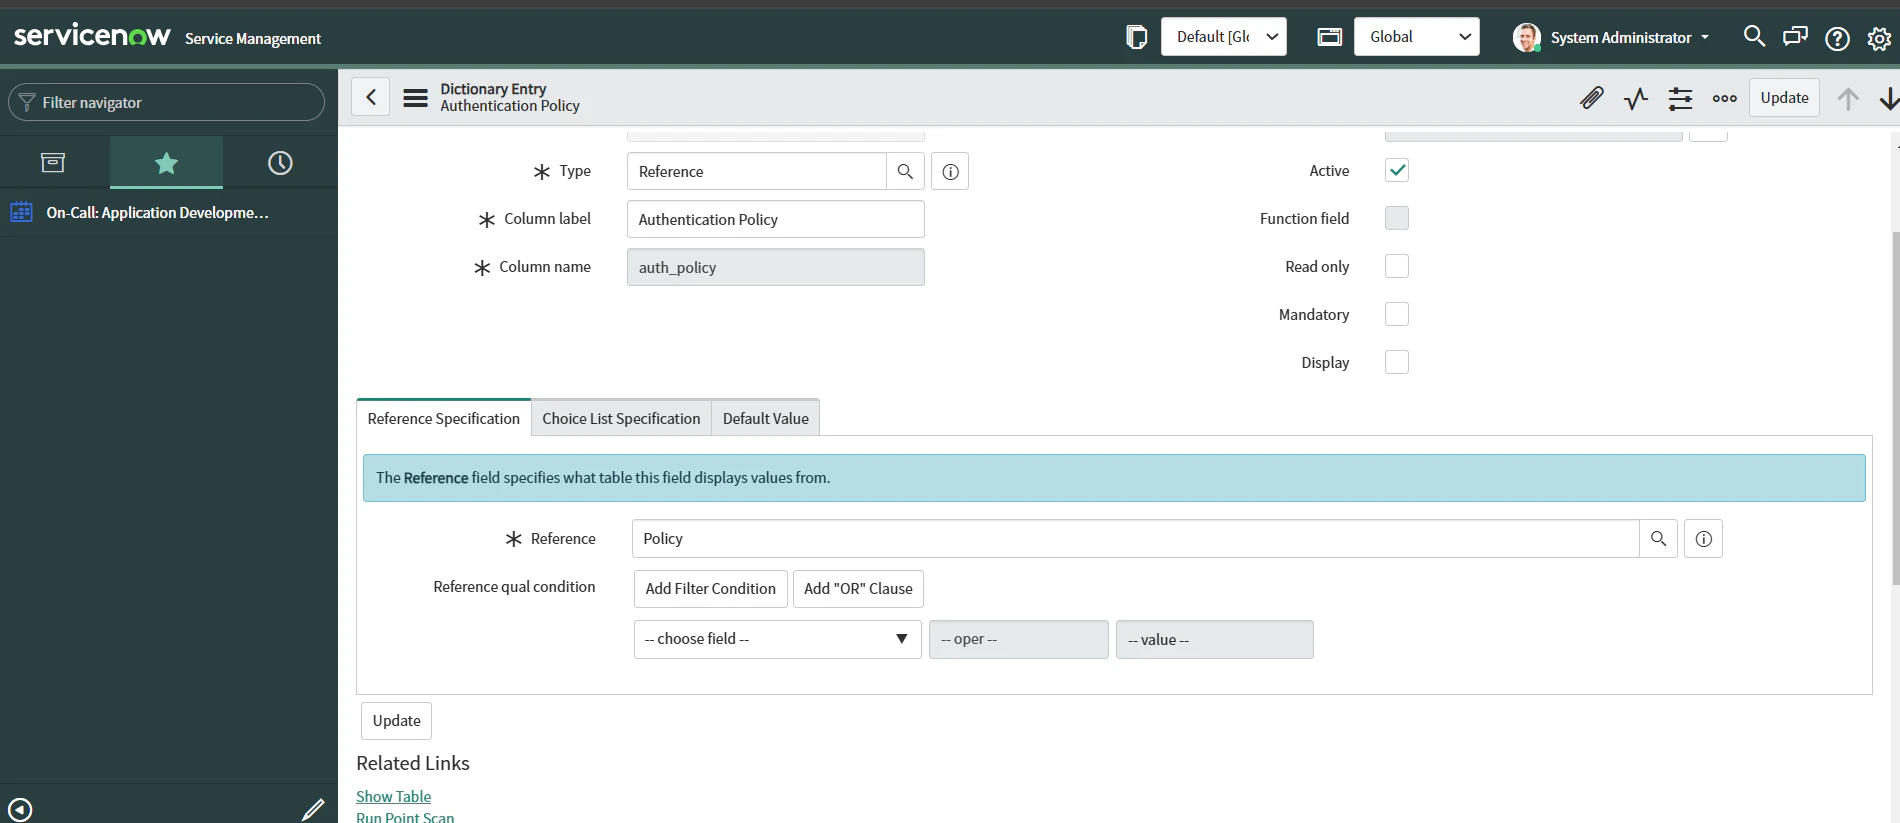Open the update set clipboard icon
The height and width of the screenshot is (823, 1900).
pos(1136,37)
